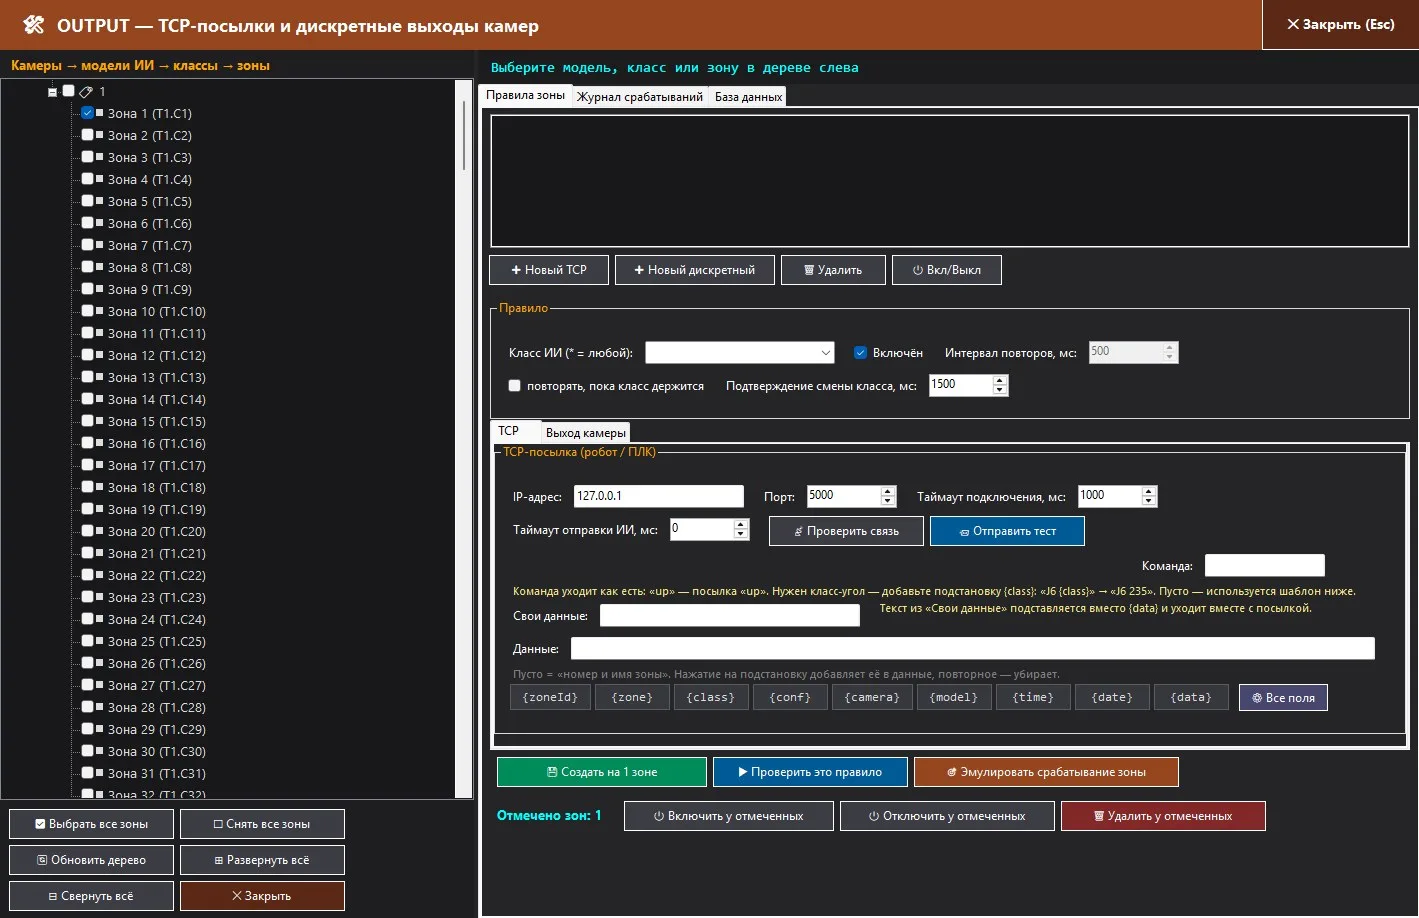Click Снять все зоны button
The height and width of the screenshot is (918, 1419).
(262, 824)
